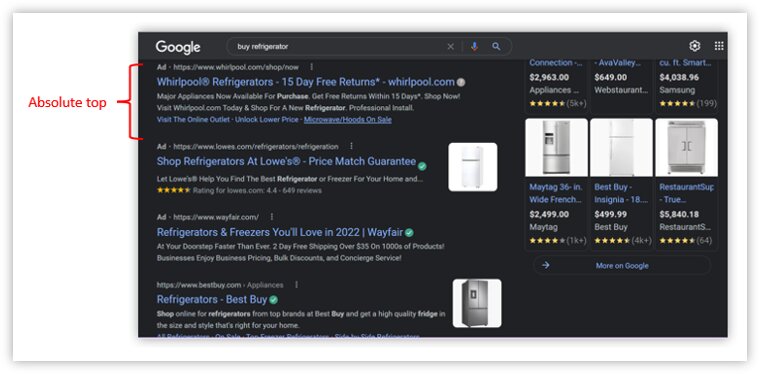Submit search with the magnifier icon
Viewport: 761px width, 374px height.
[496, 47]
